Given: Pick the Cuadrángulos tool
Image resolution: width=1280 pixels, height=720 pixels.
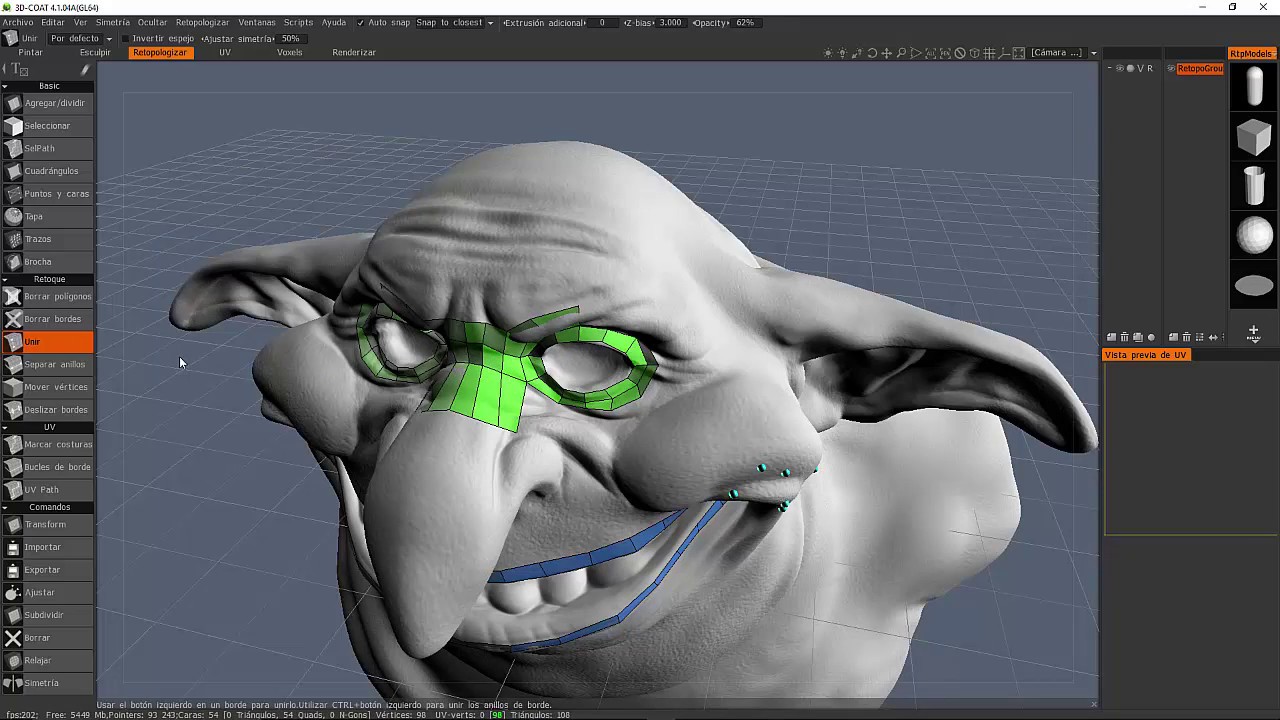Looking at the screenshot, I should 47,171.
